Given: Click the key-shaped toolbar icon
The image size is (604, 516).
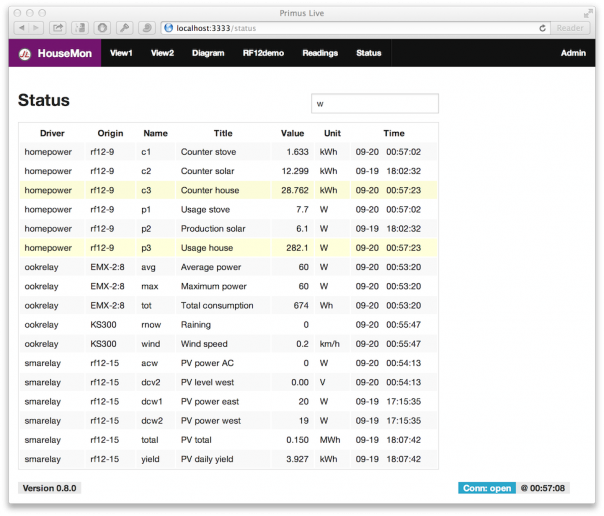Looking at the screenshot, I should [124, 28].
